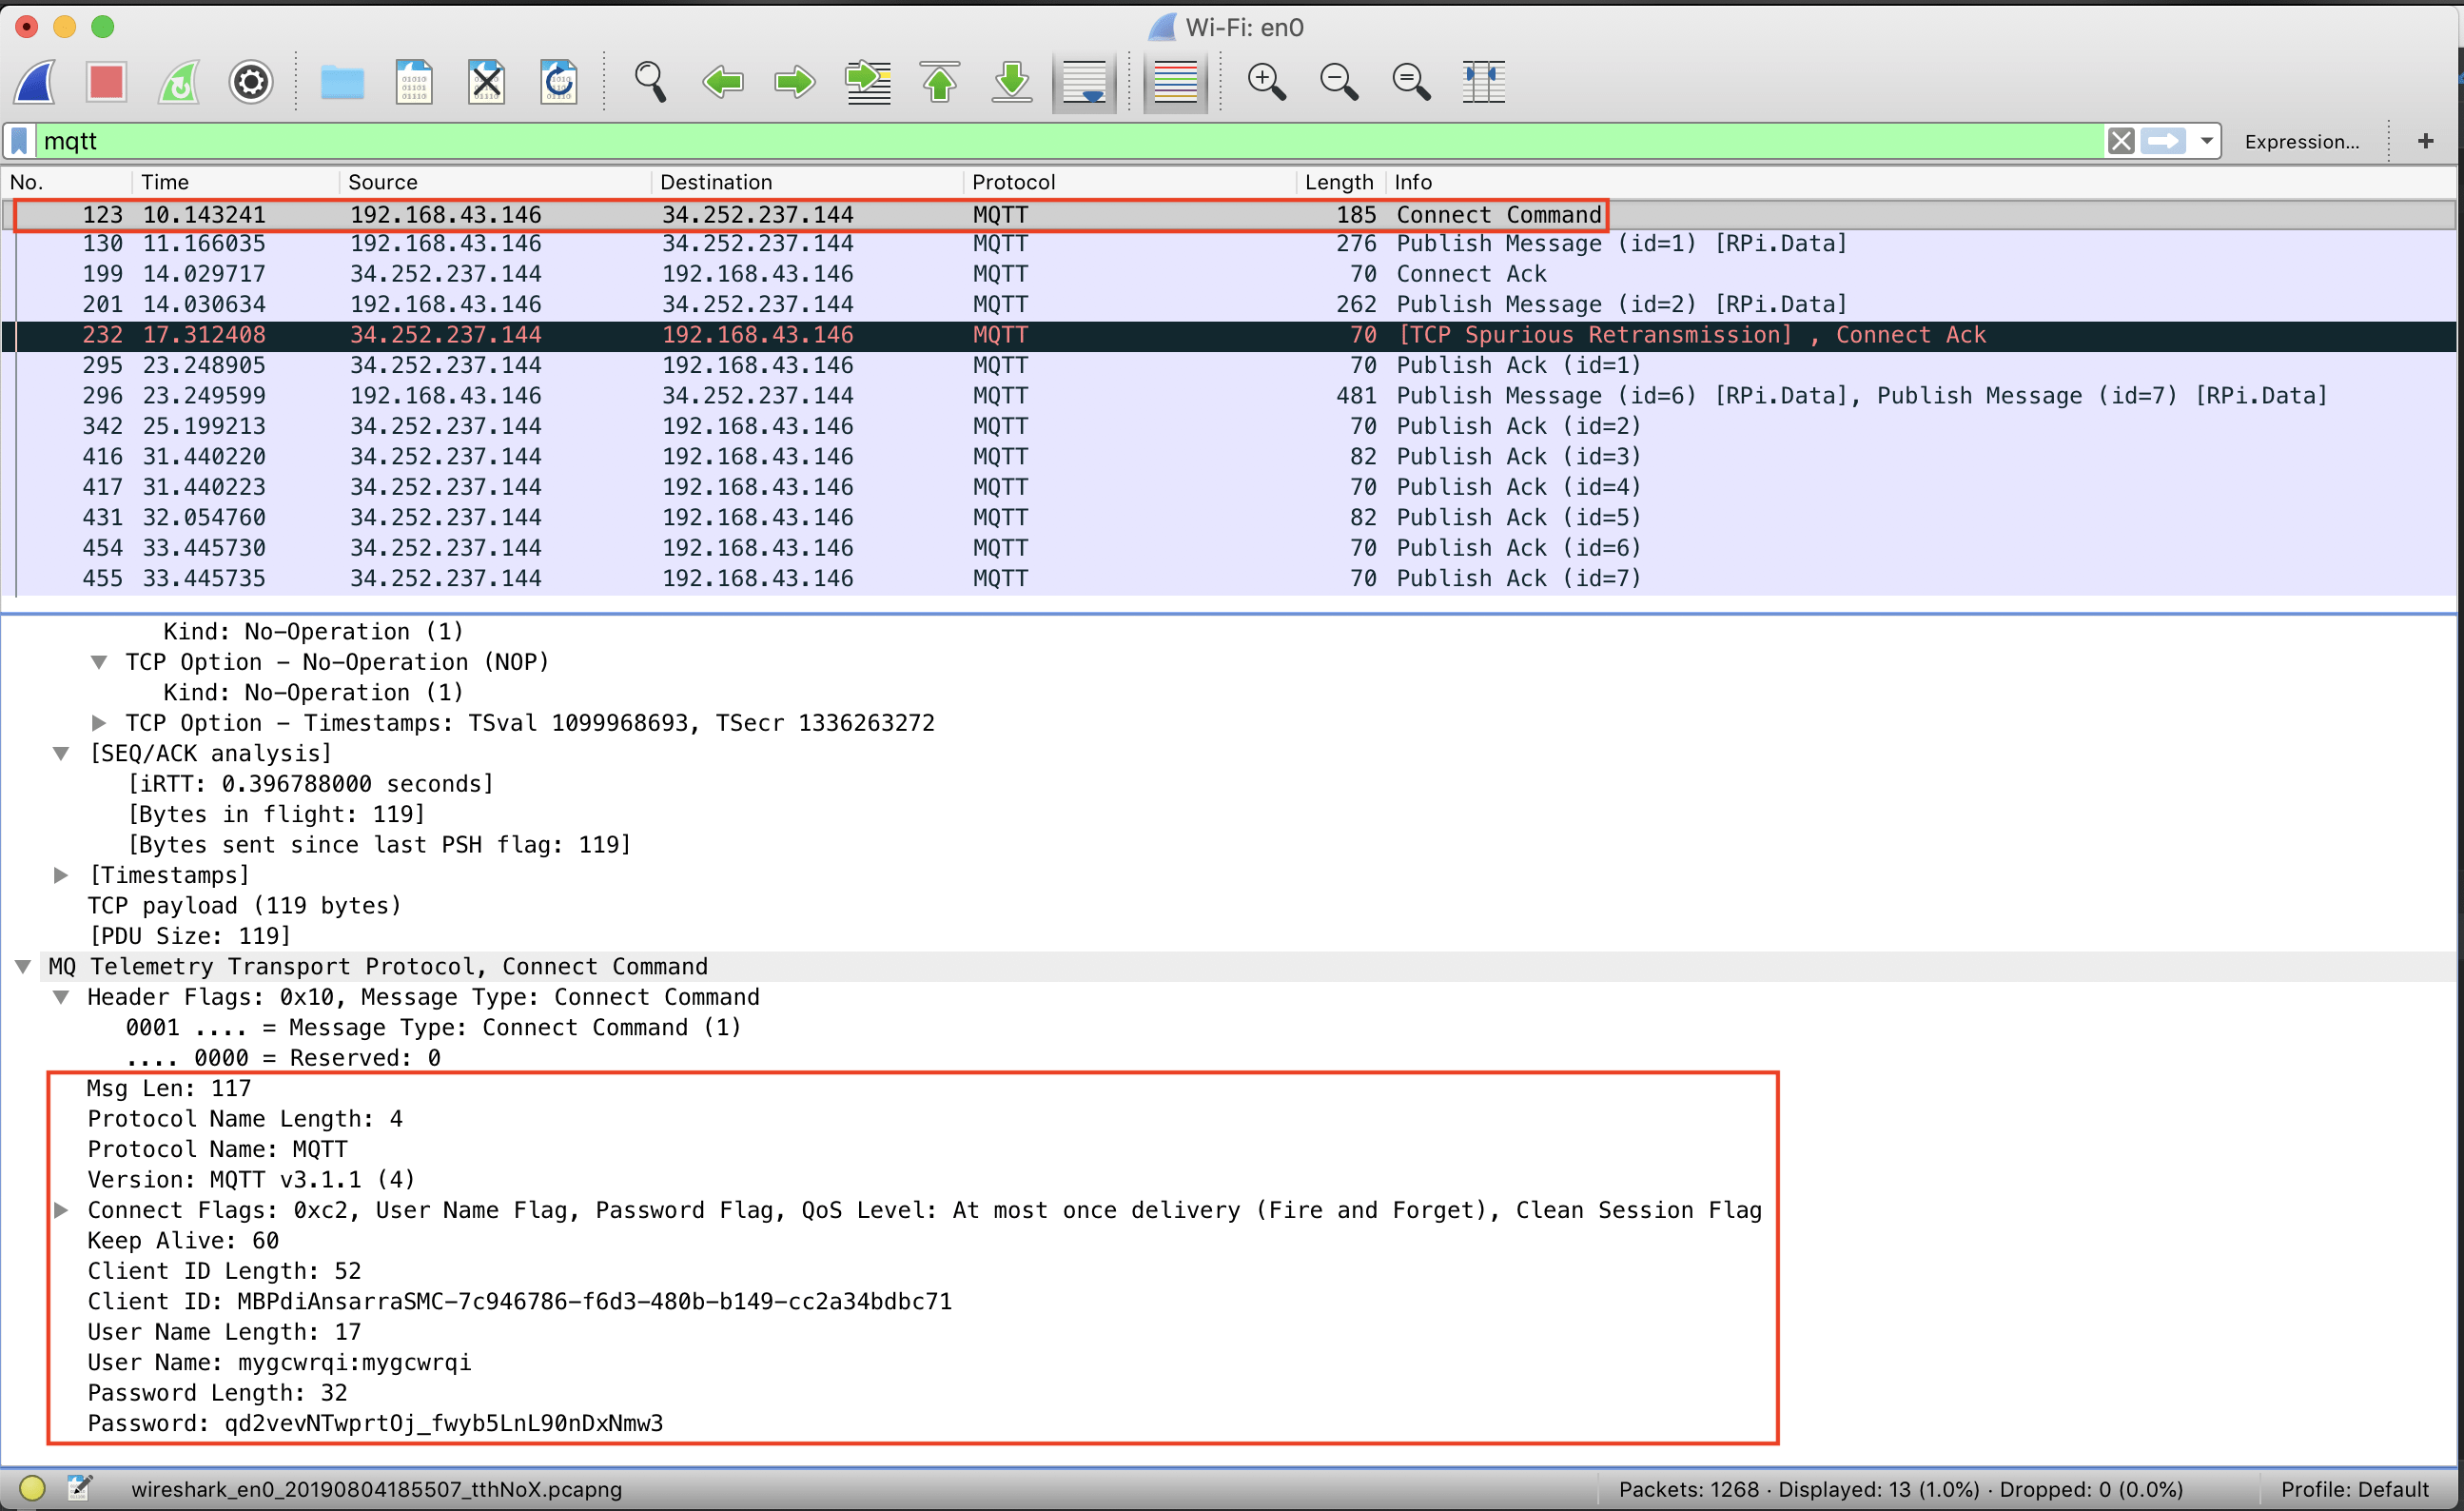Go to a specified packet
The width and height of the screenshot is (2464, 1511).
[x=868, y=81]
